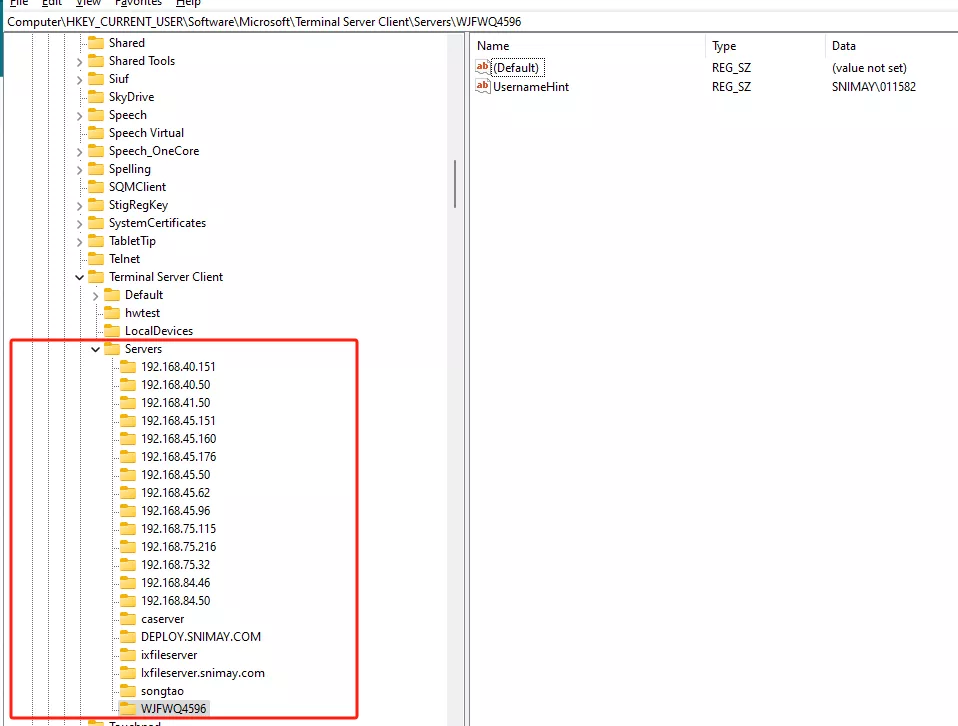This screenshot has width=958, height=726.
Task: Open the View menu
Action: click(88, 3)
